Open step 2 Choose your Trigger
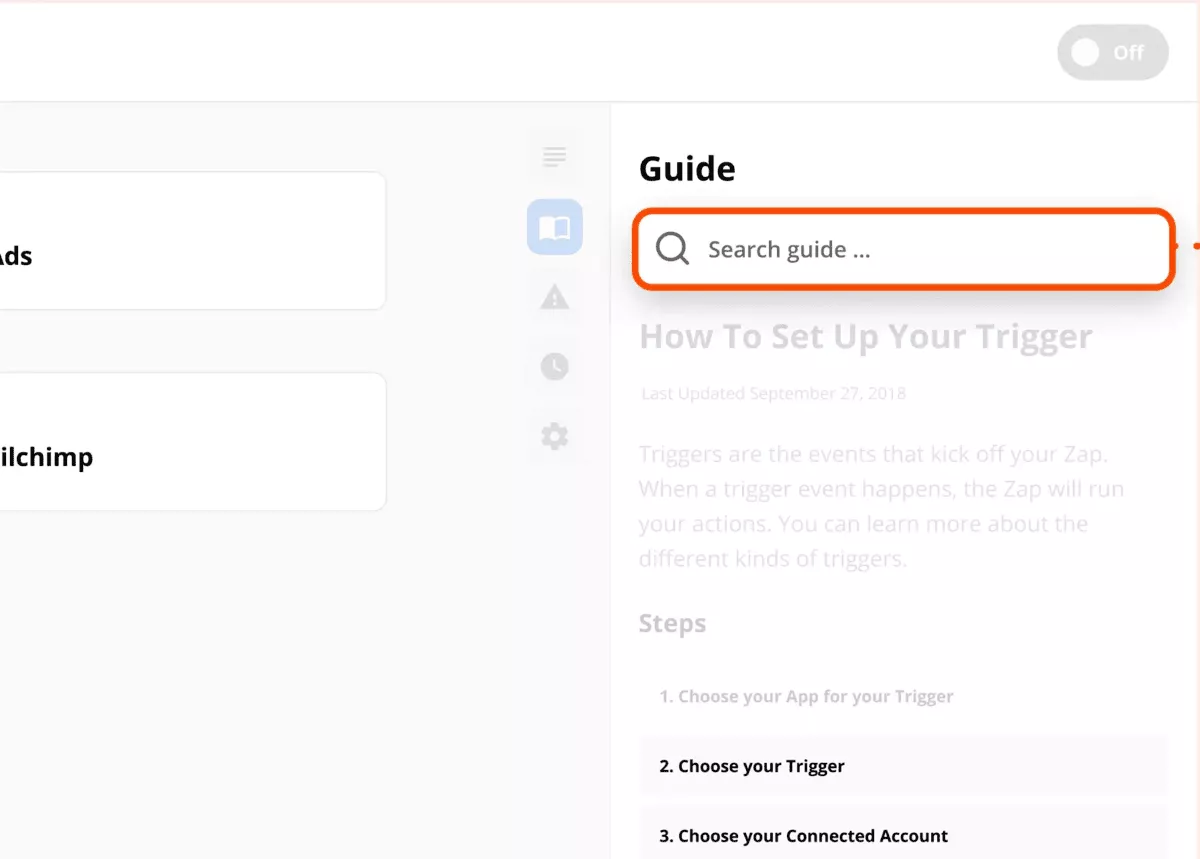This screenshot has width=1200, height=859. tap(903, 766)
